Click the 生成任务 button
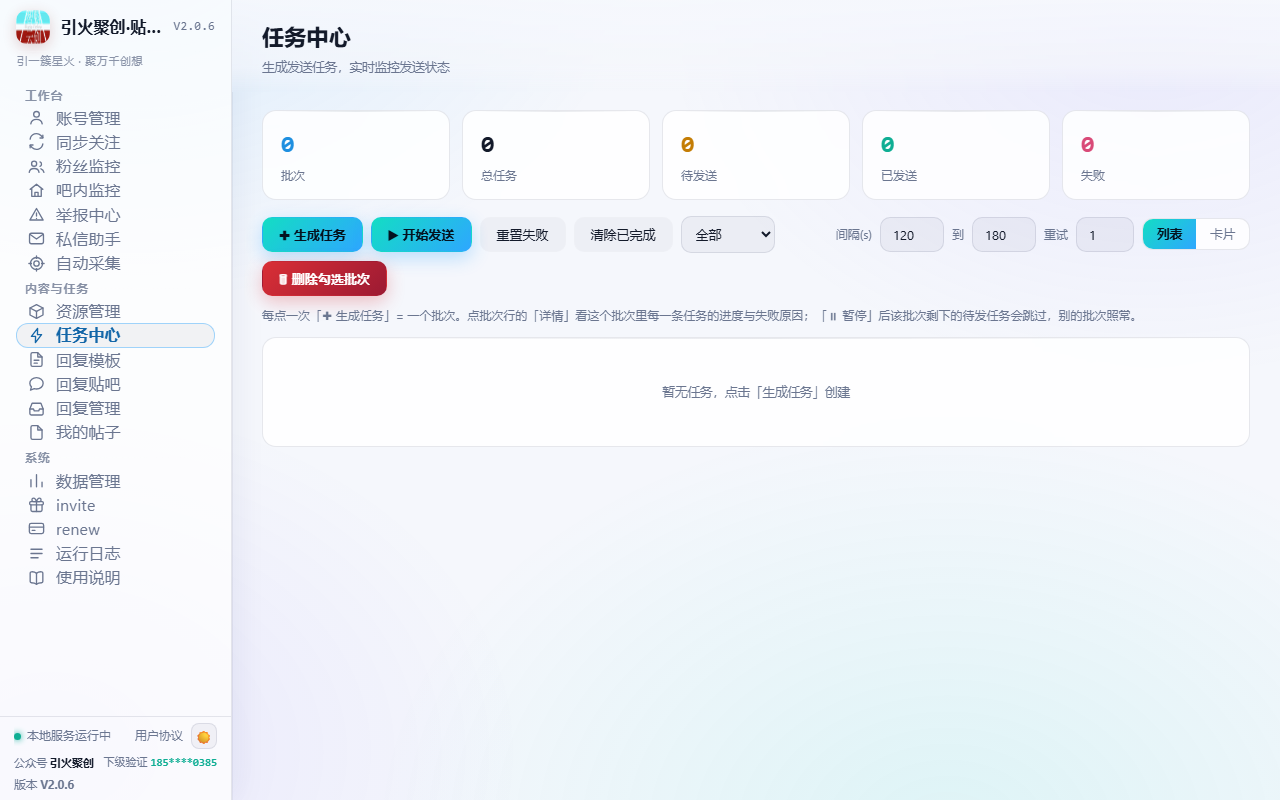 [312, 235]
